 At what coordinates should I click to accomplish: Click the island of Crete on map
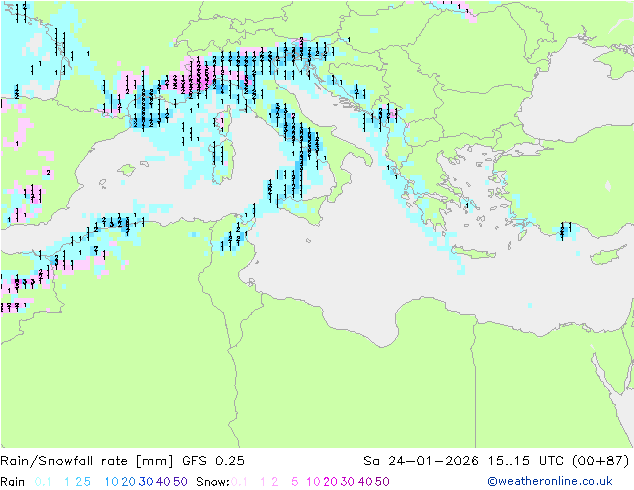471,251
